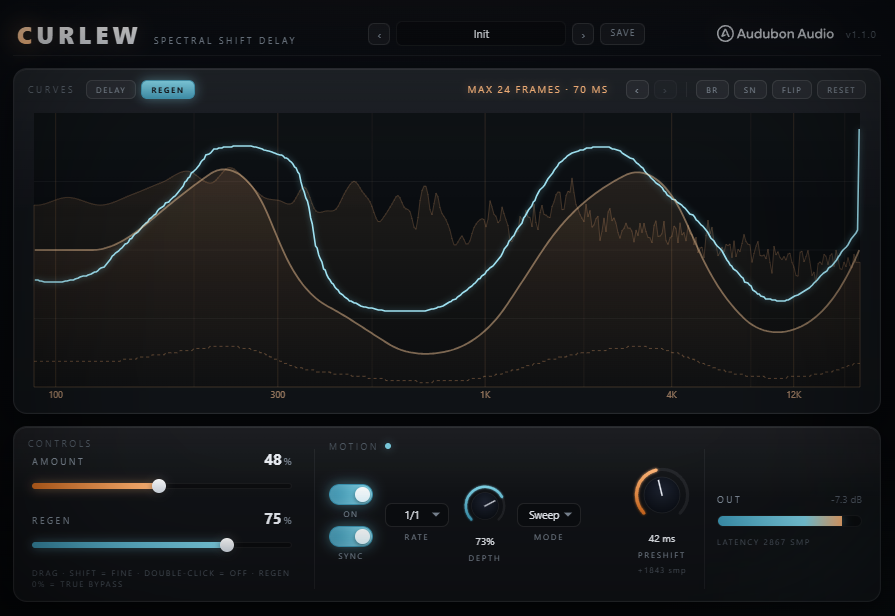The width and height of the screenshot is (895, 616).
Task: Click the +1843 smp readout
Action: tap(662, 570)
